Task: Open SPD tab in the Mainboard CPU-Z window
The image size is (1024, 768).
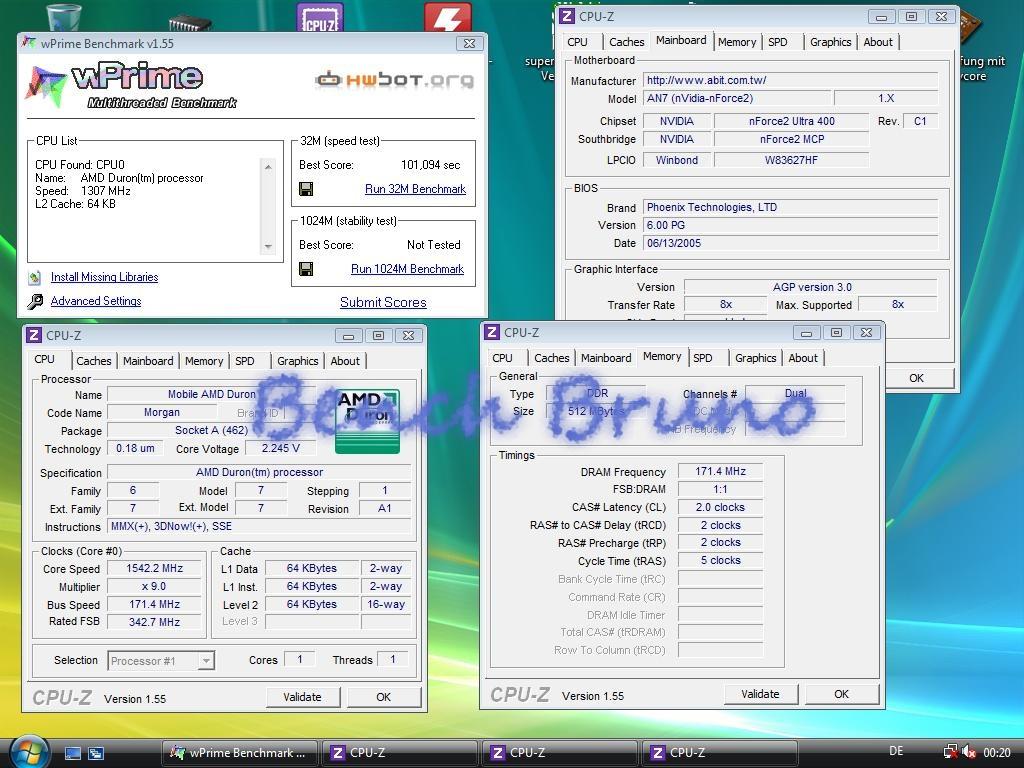Action: [778, 42]
